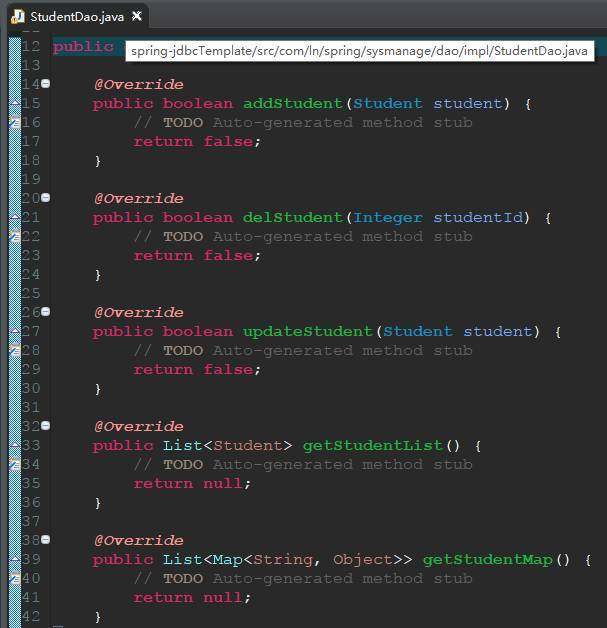Click 'return false;' on line 23
Viewport: 607px width, 628px height.
point(197,255)
